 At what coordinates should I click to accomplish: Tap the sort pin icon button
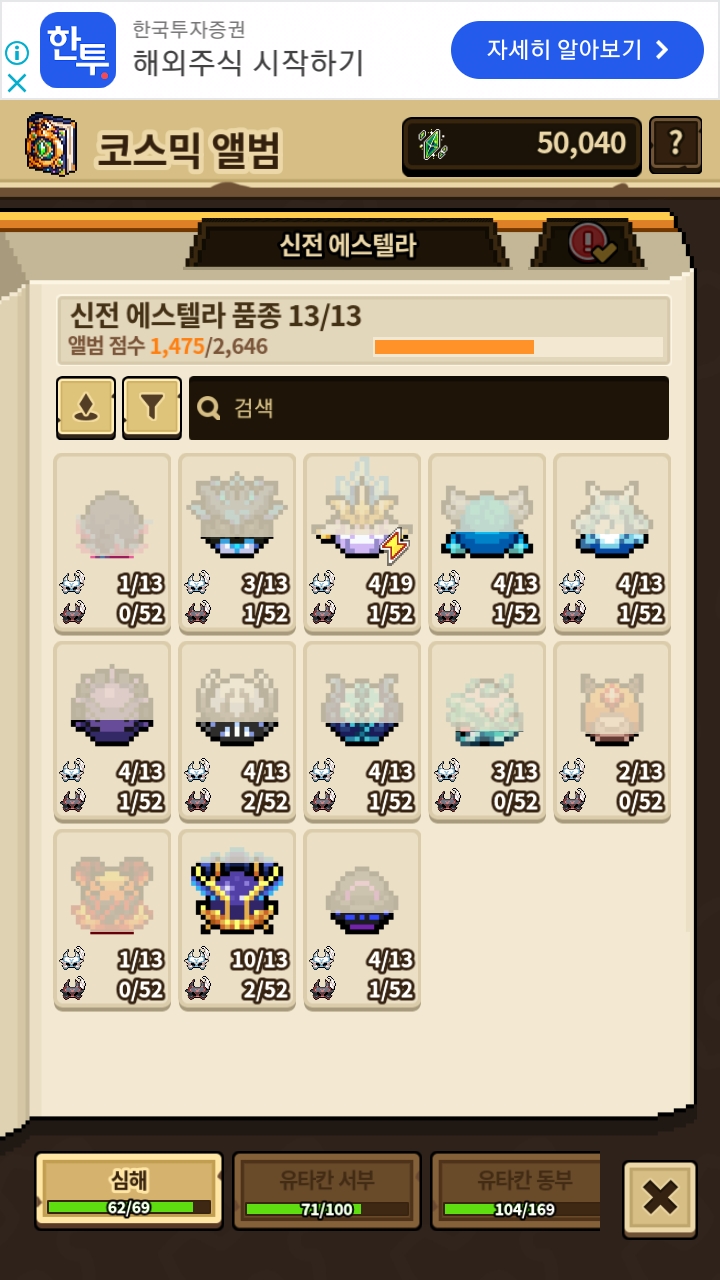point(86,407)
